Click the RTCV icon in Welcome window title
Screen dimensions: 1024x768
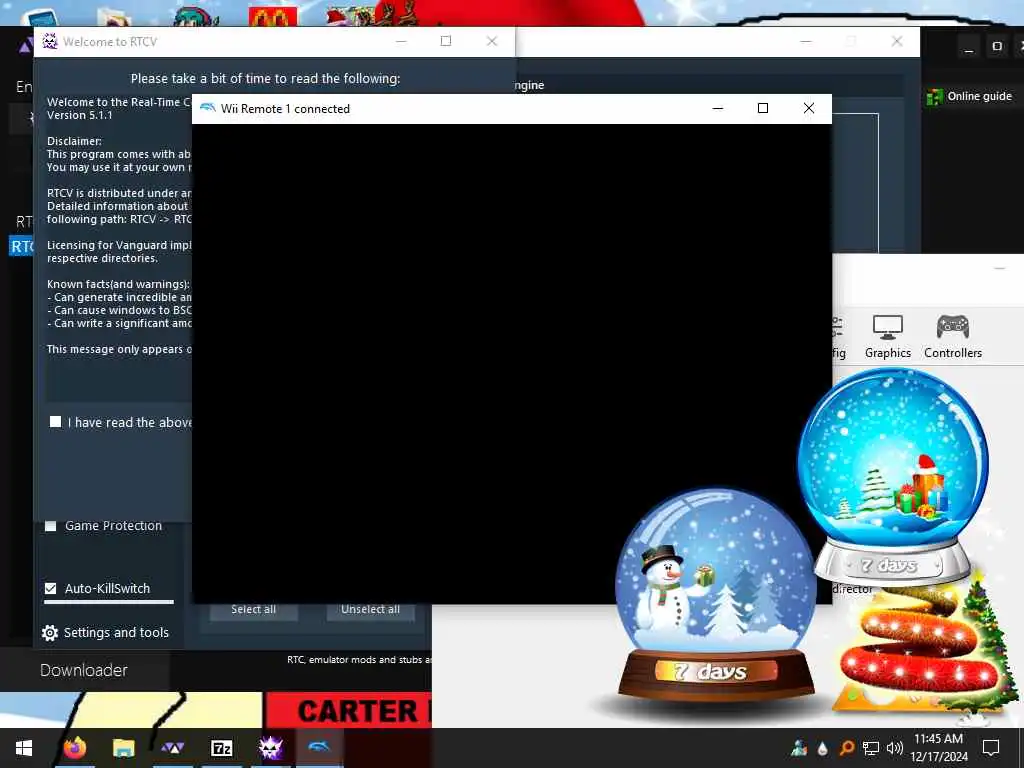[50, 41]
